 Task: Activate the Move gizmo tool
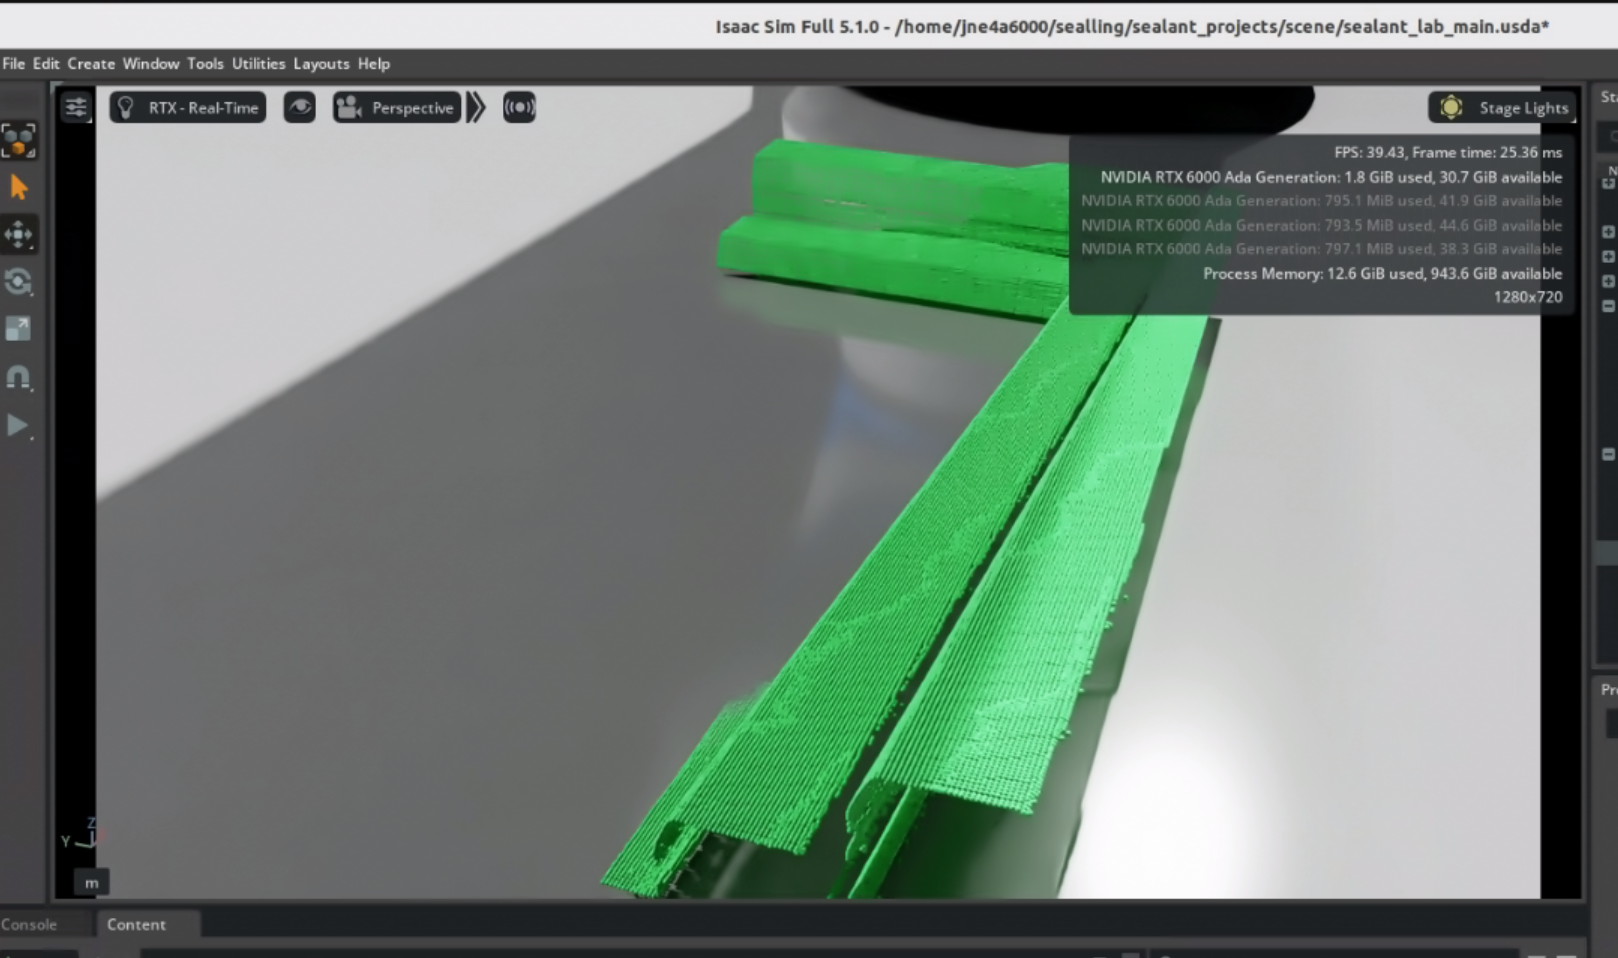pyautogui.click(x=19, y=234)
